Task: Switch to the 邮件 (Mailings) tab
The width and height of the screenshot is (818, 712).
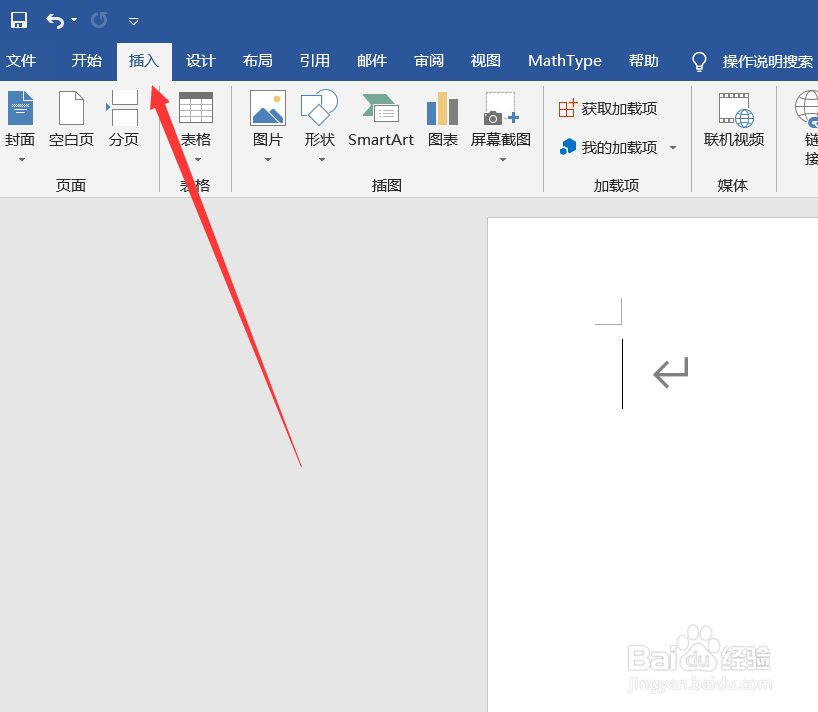Action: (372, 61)
